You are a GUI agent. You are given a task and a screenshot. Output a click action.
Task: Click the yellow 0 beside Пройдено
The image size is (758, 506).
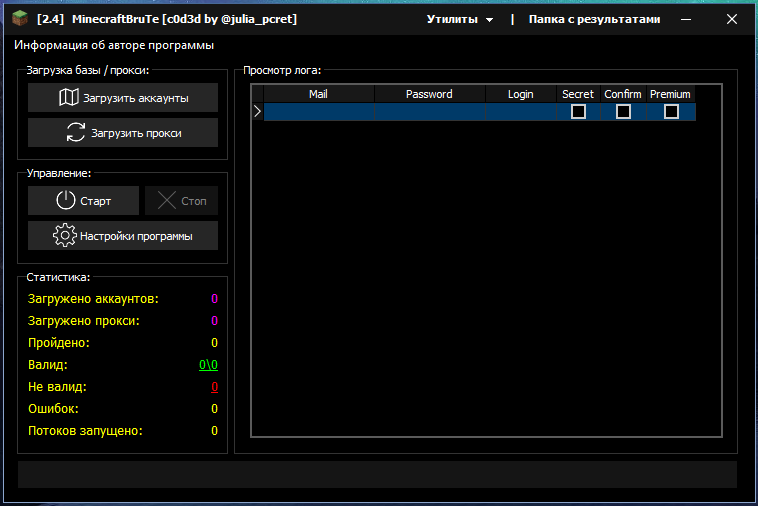(x=215, y=343)
